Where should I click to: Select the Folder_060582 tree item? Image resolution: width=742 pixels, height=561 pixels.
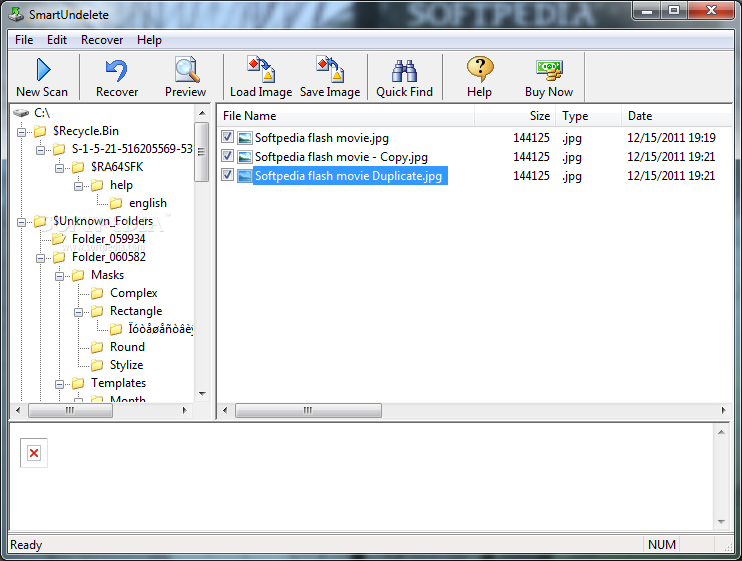point(108,257)
